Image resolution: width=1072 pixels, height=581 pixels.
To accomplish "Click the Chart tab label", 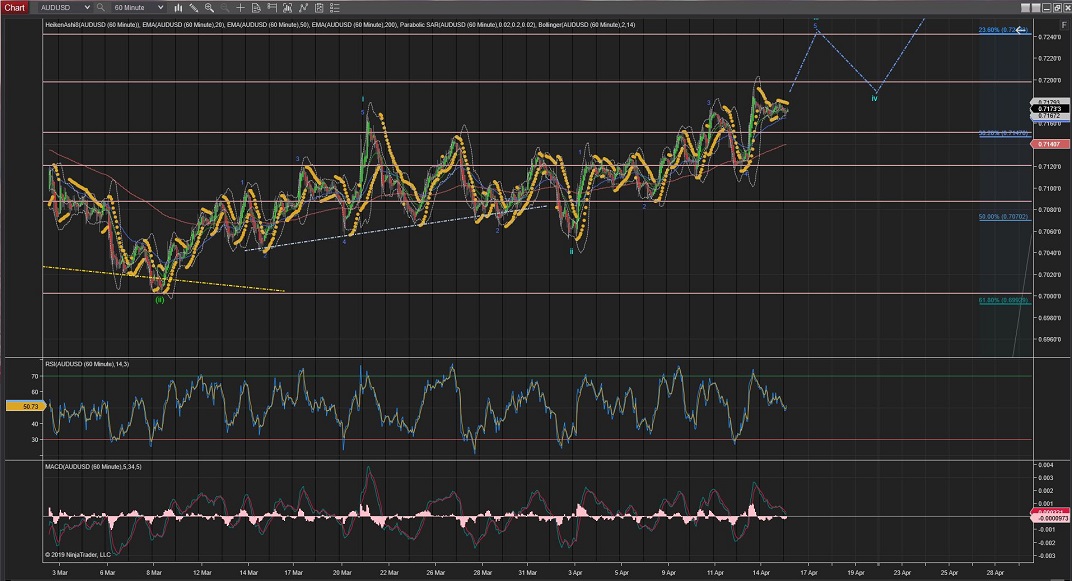I will 14,7.
